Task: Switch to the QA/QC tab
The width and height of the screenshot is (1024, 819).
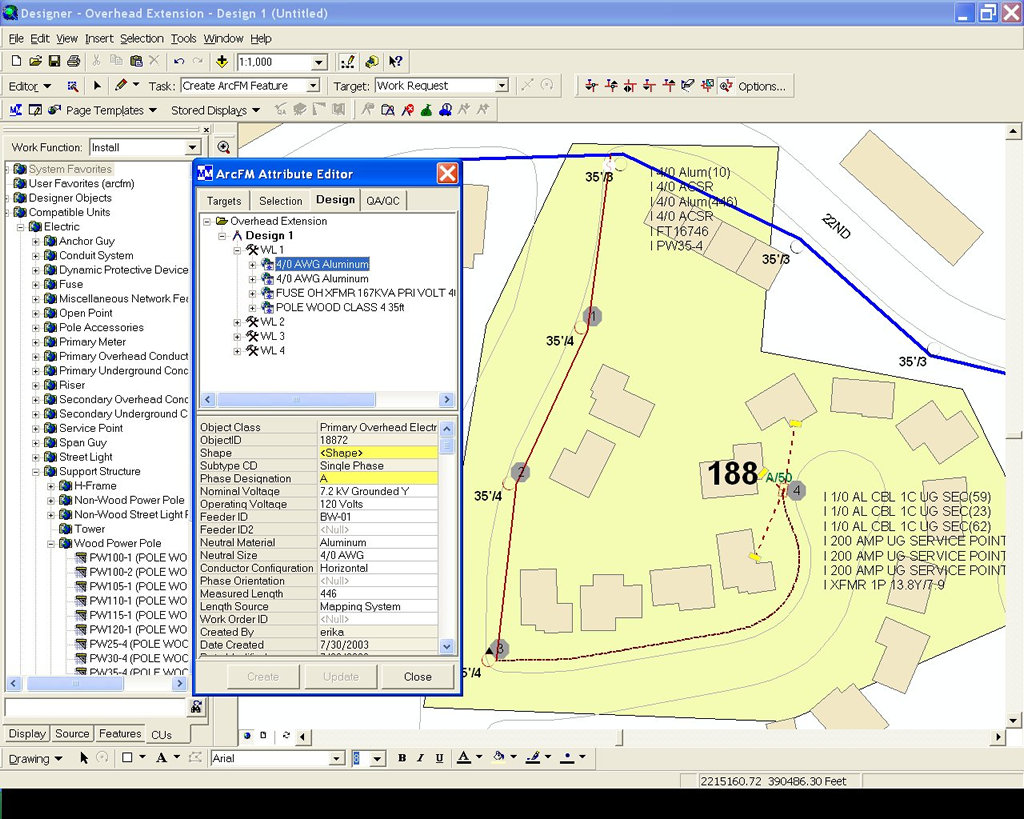Action: tap(382, 201)
